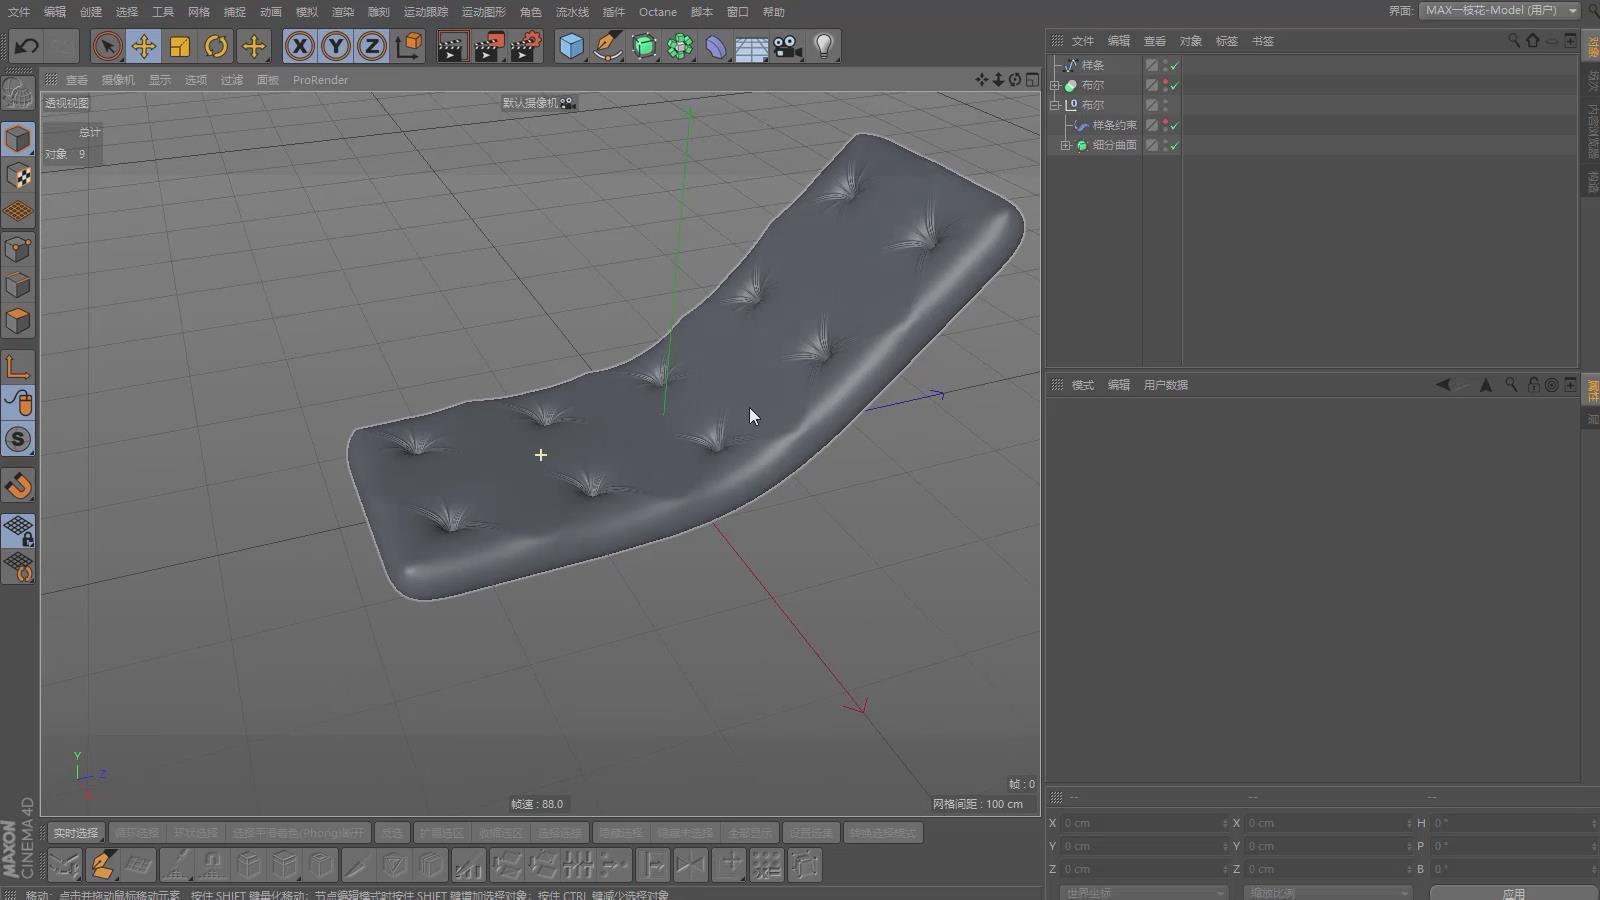Toggle enable checkmark for 细分曲面
Viewport: 1600px width, 900px height.
pos(1175,146)
